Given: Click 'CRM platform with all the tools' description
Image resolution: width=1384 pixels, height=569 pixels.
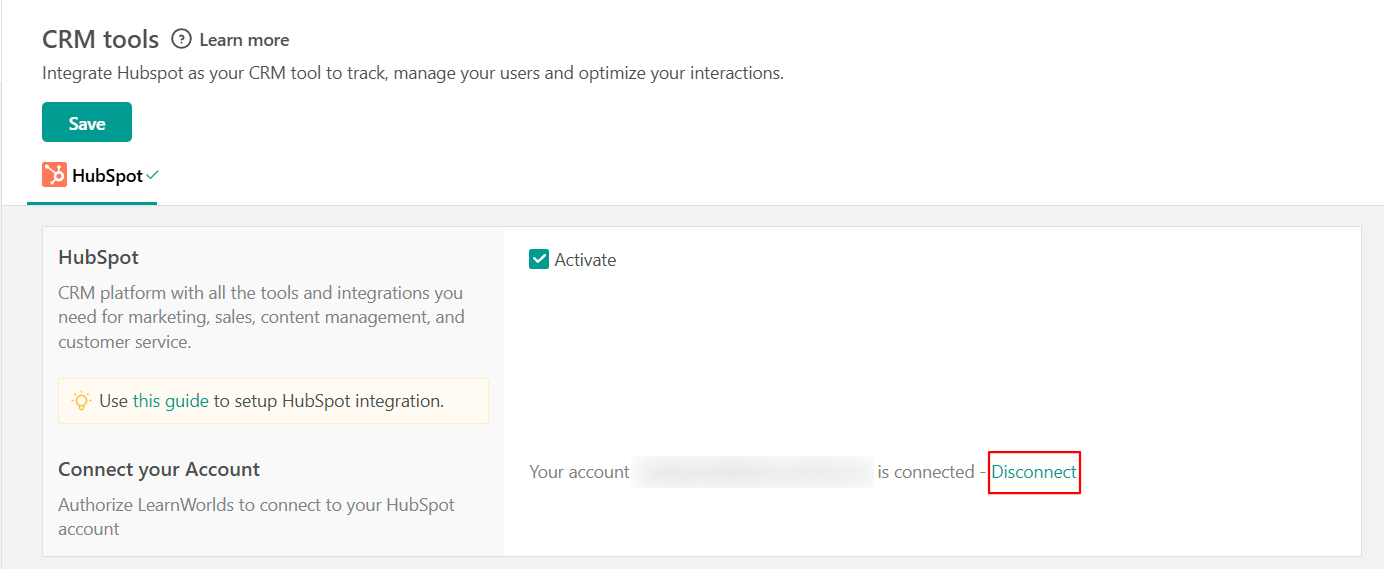Looking at the screenshot, I should coord(261,317).
